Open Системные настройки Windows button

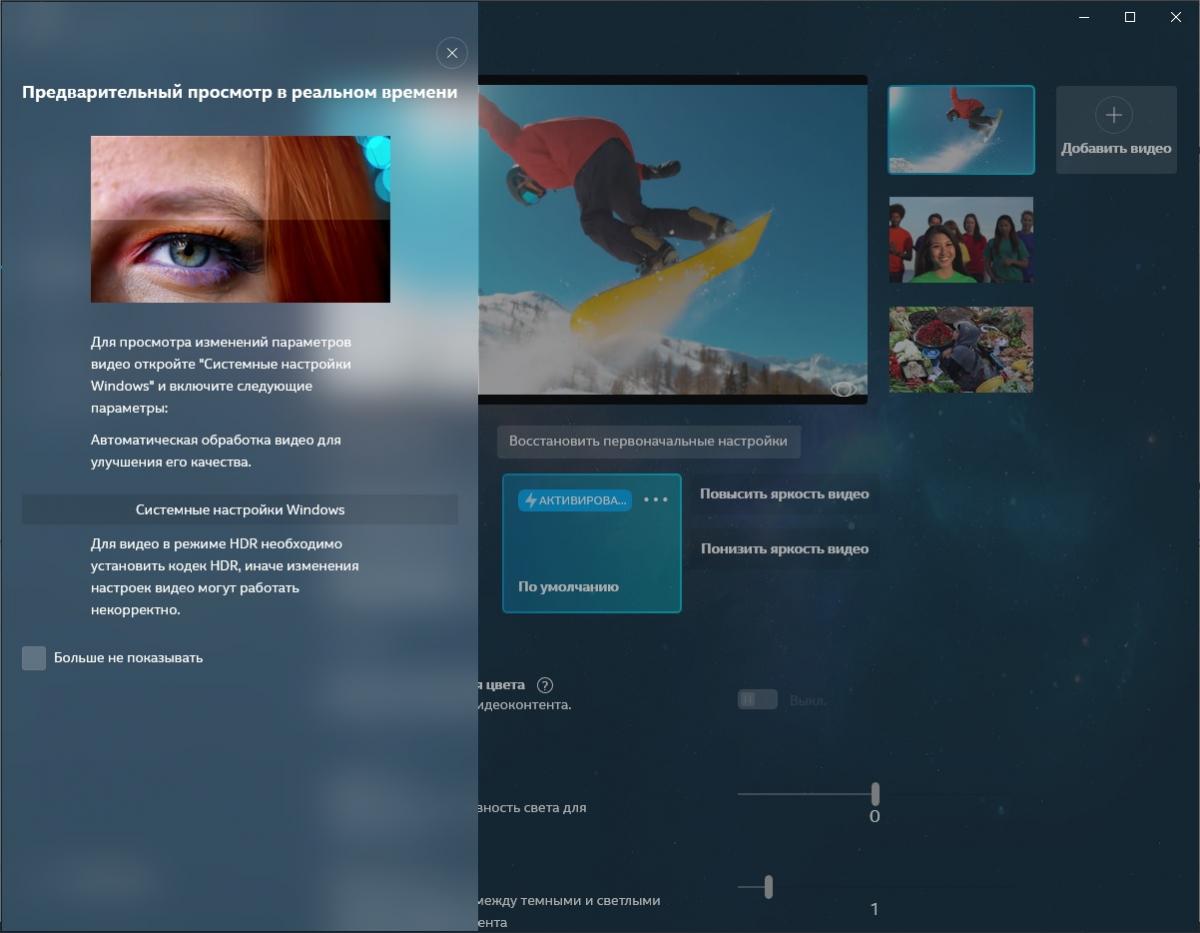coord(240,509)
